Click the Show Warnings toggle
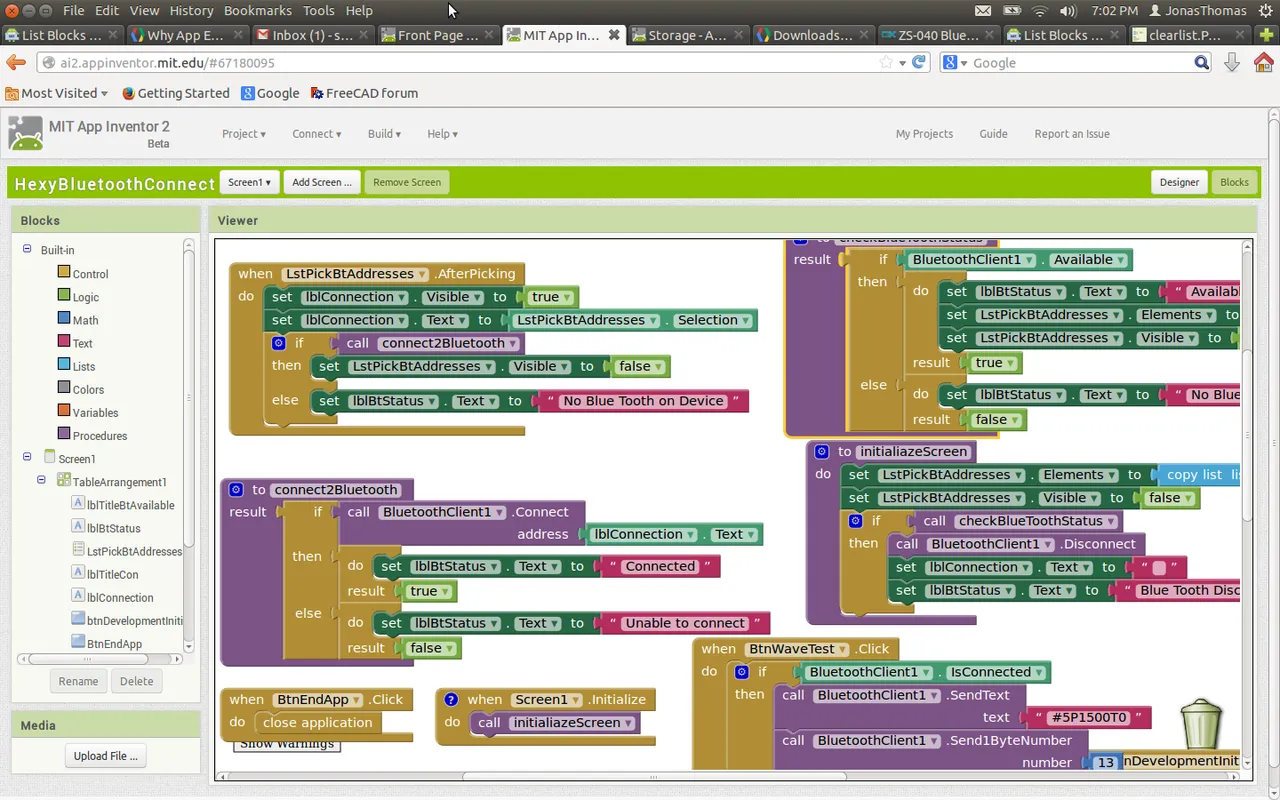 [x=287, y=744]
